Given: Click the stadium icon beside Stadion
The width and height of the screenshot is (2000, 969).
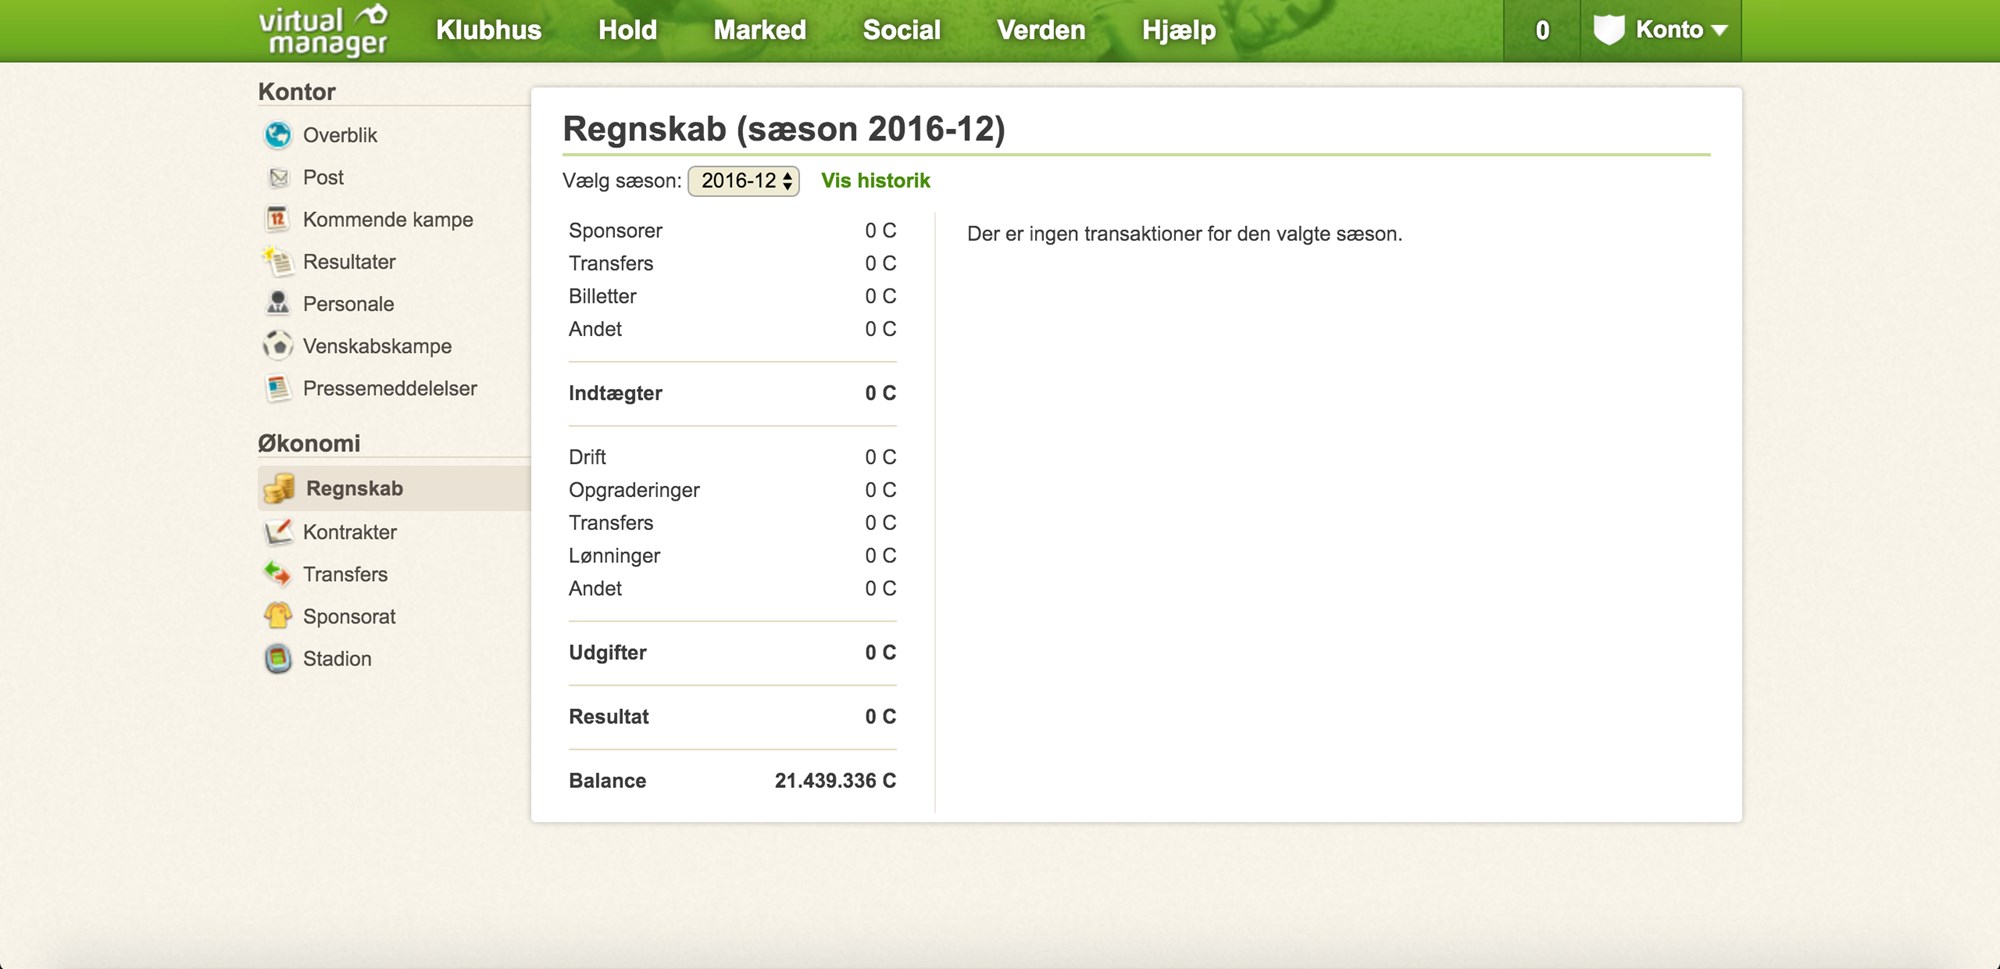Looking at the screenshot, I should click(278, 658).
